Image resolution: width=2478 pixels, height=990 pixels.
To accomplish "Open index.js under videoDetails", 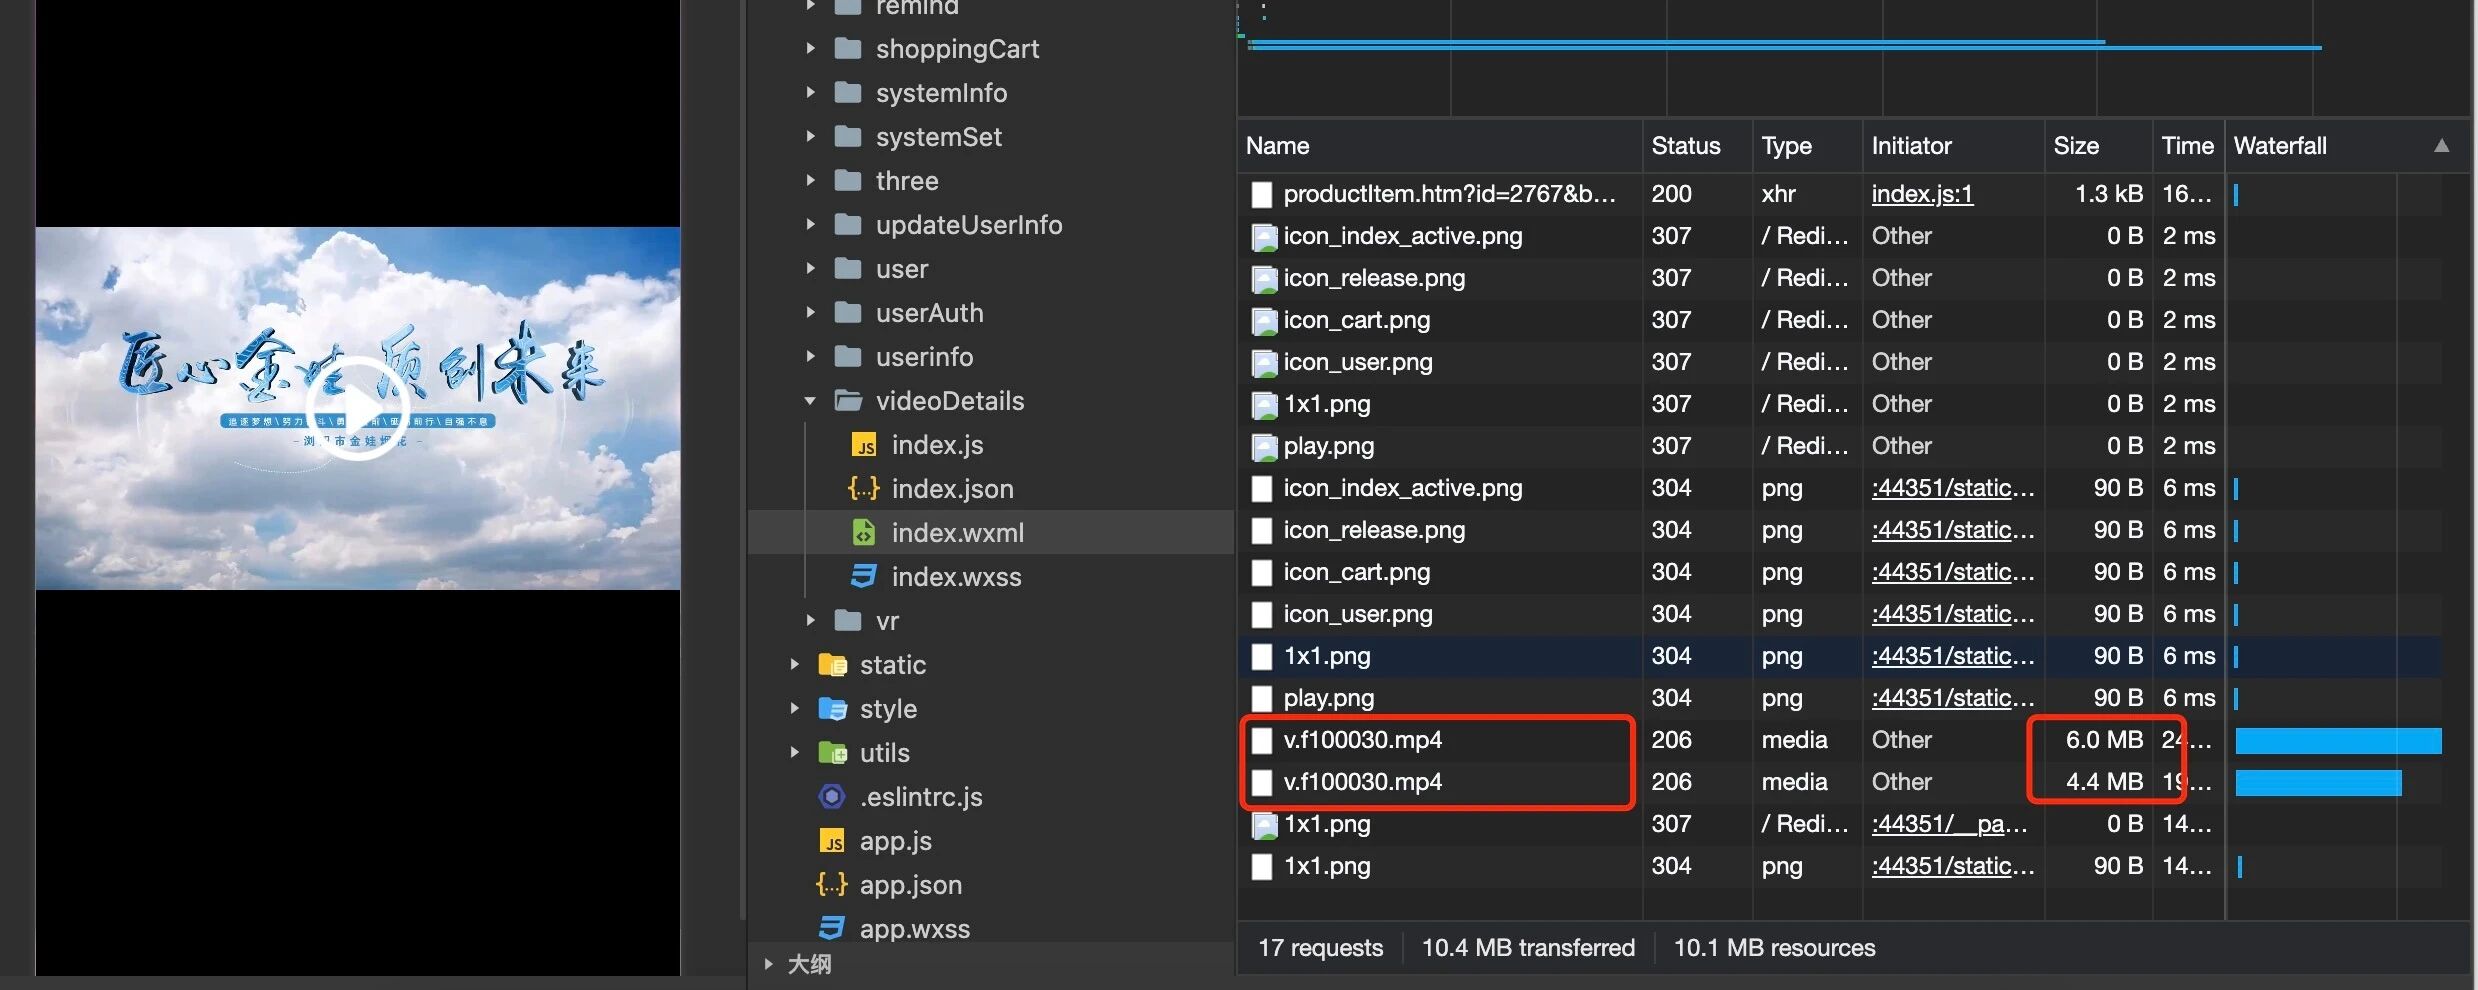I will tap(937, 444).
